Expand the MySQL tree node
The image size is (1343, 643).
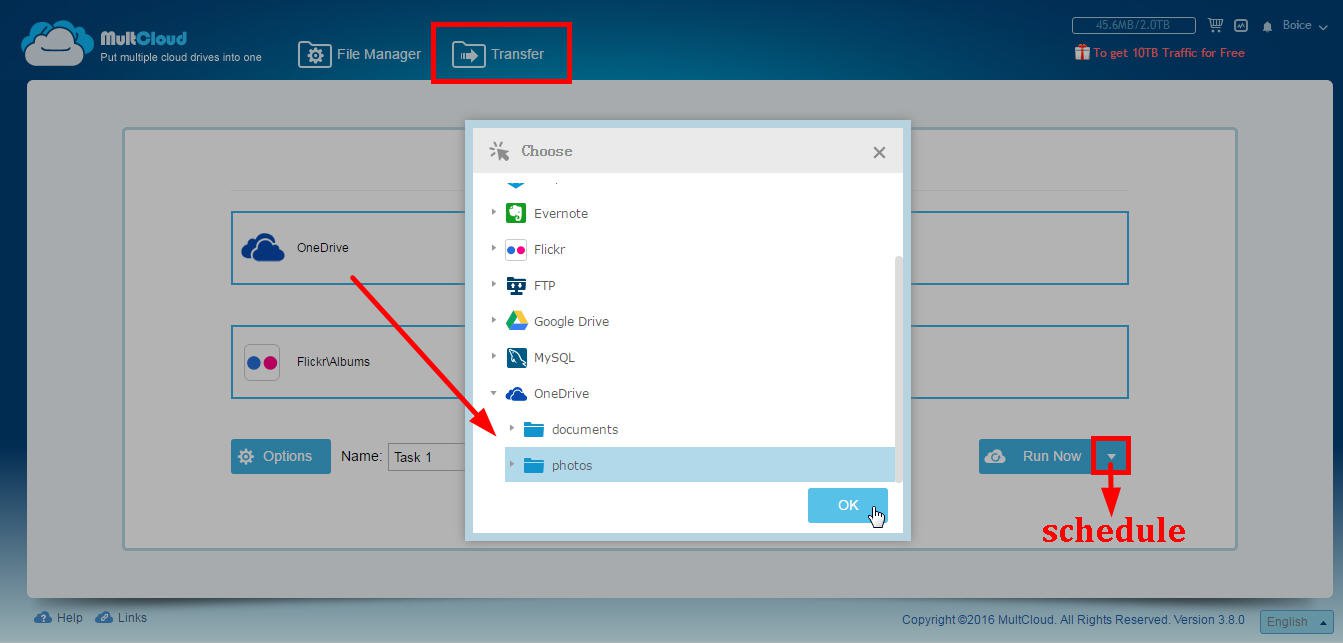pos(494,357)
